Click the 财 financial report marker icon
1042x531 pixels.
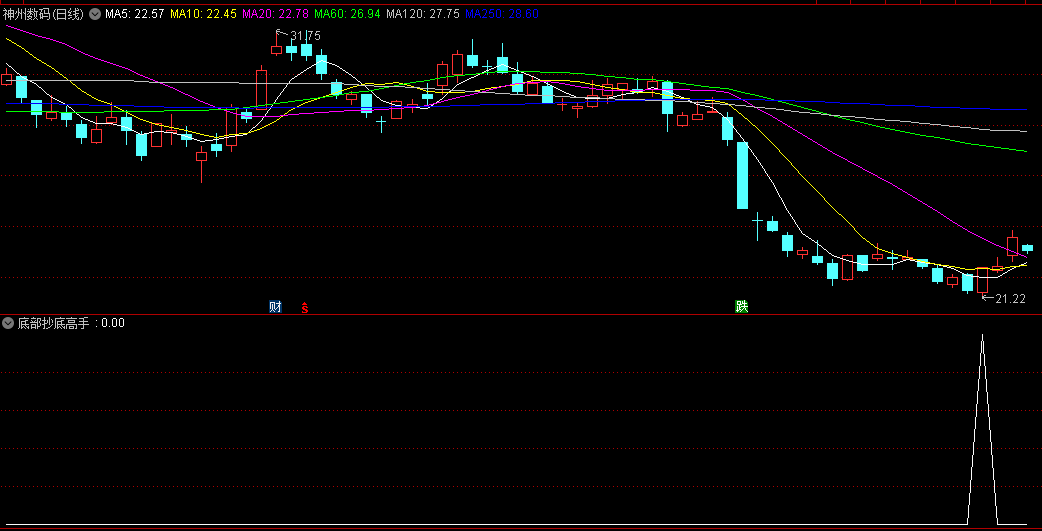(x=275, y=307)
